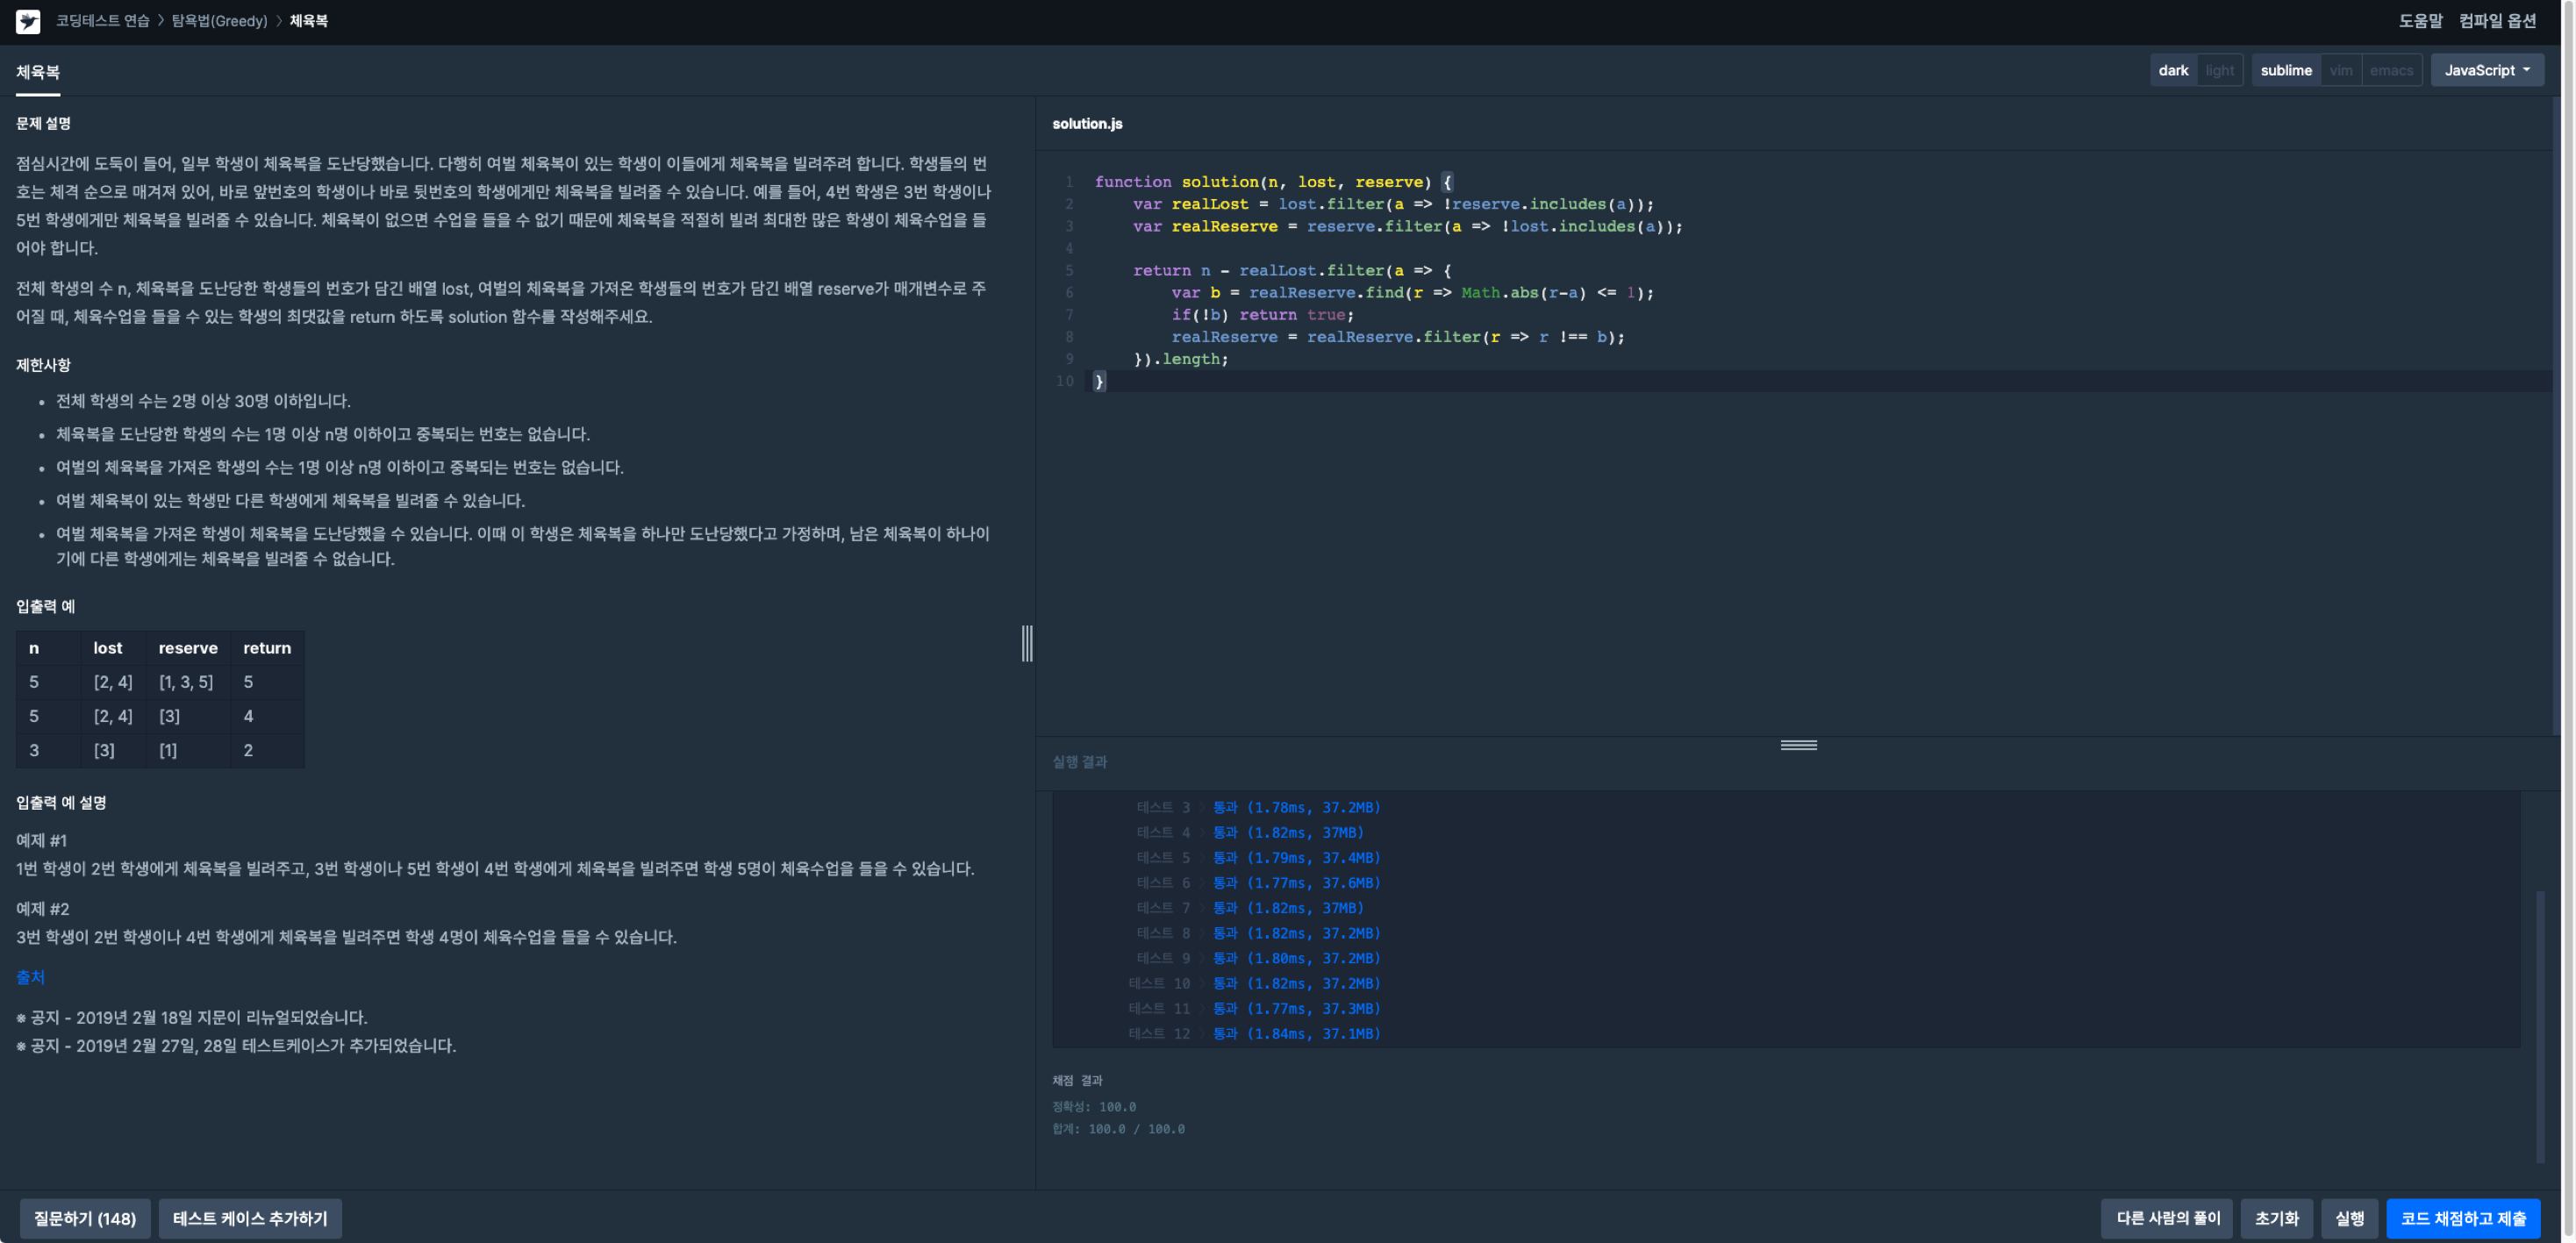Click the Programmers logo icon
Viewport: 2576px width, 1243px height.
click(x=28, y=21)
